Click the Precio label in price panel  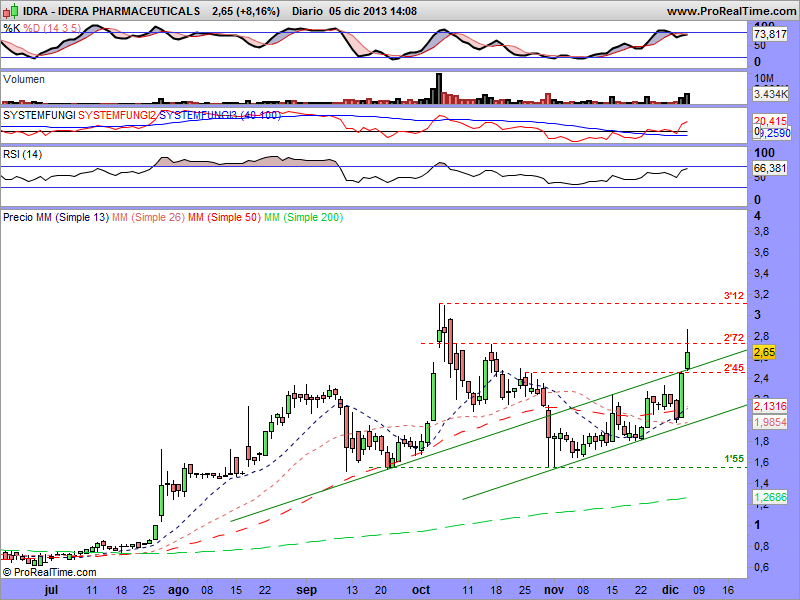18,217
